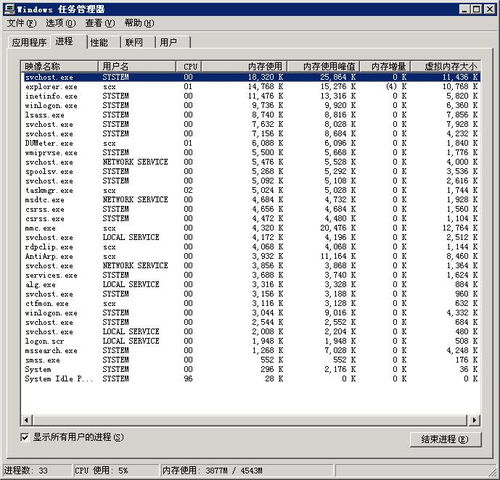The height and width of the screenshot is (480, 500).
Task: Select the spoolsv.exe process row
Action: coord(251,172)
